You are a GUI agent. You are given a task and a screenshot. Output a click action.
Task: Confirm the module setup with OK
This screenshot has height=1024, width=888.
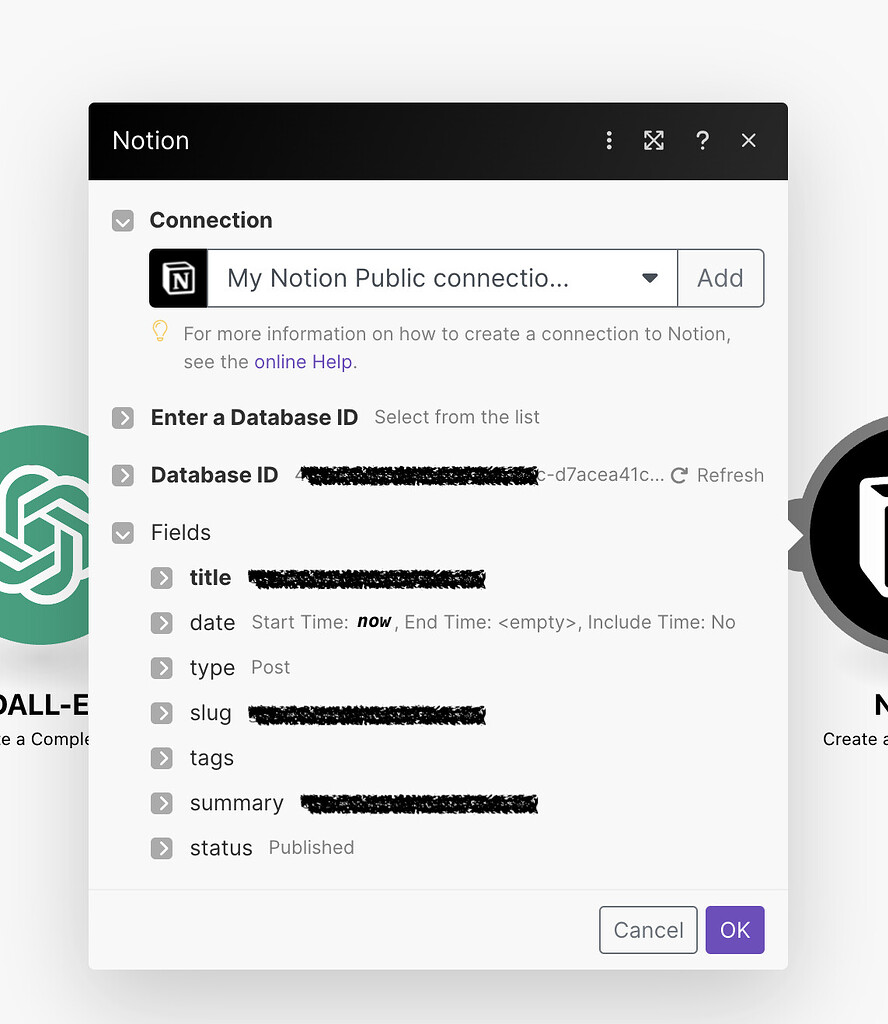735,929
